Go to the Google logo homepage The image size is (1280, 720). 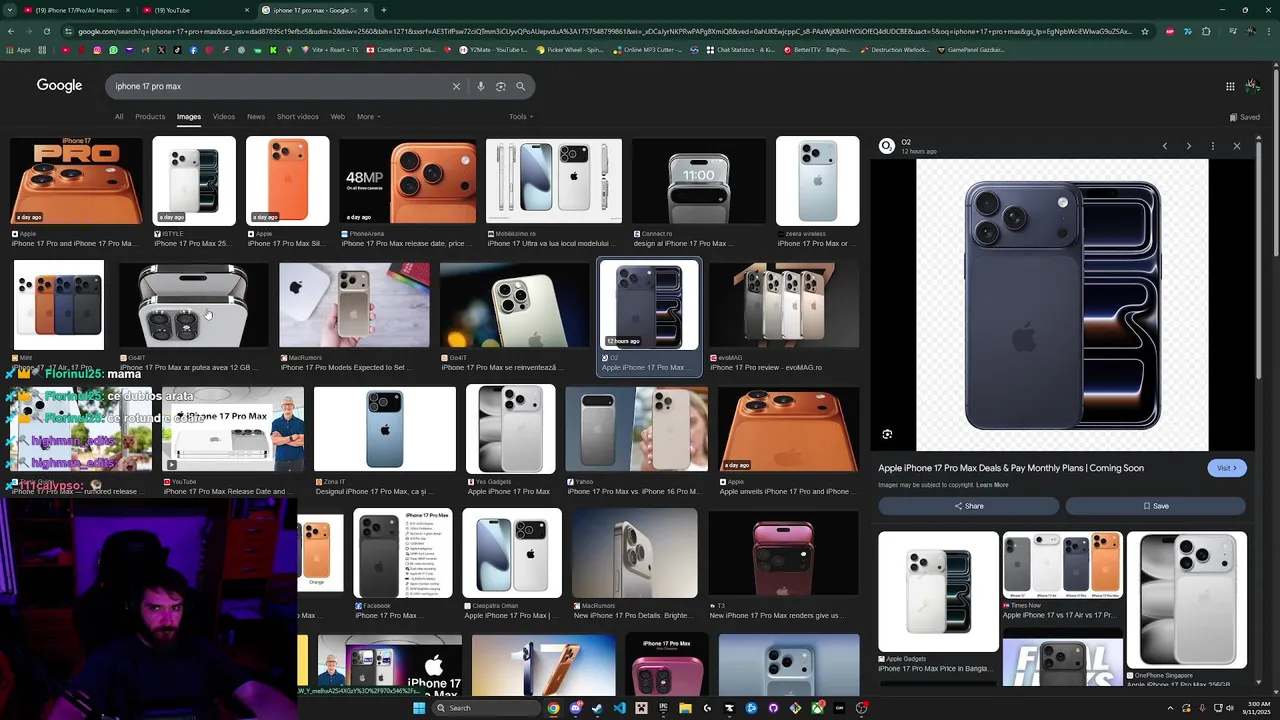coord(59,86)
